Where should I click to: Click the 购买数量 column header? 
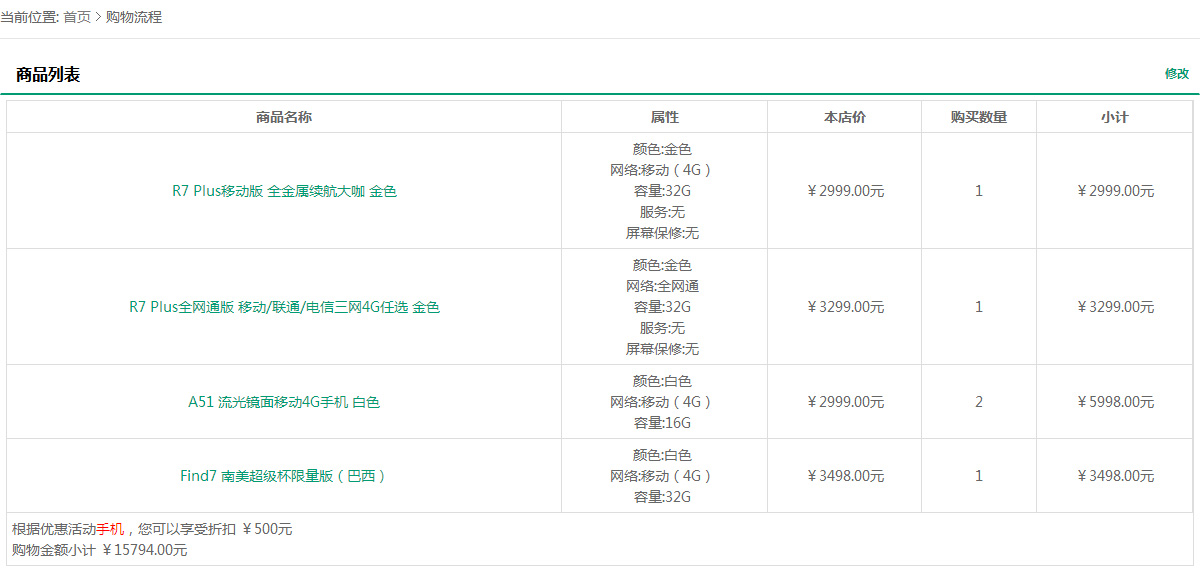tap(979, 117)
